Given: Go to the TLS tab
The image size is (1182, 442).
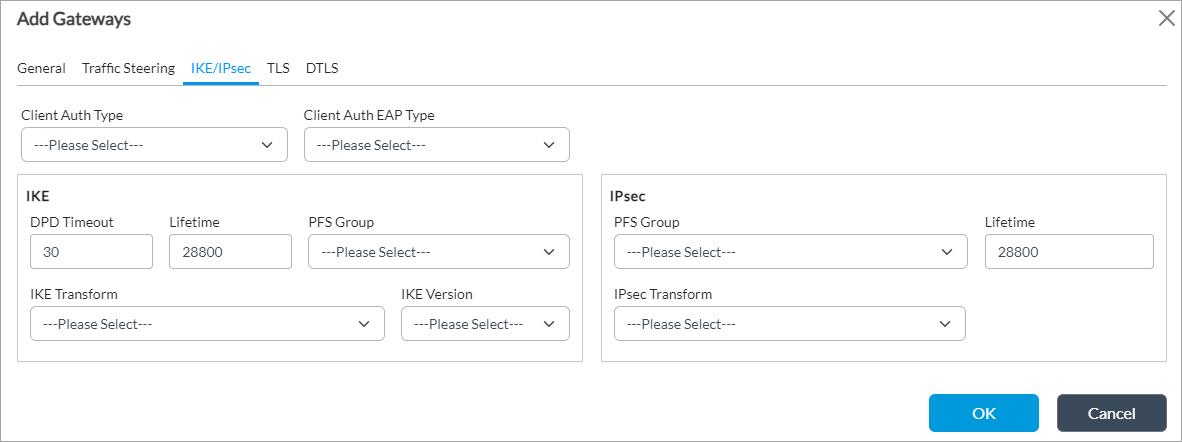Looking at the screenshot, I should [278, 68].
